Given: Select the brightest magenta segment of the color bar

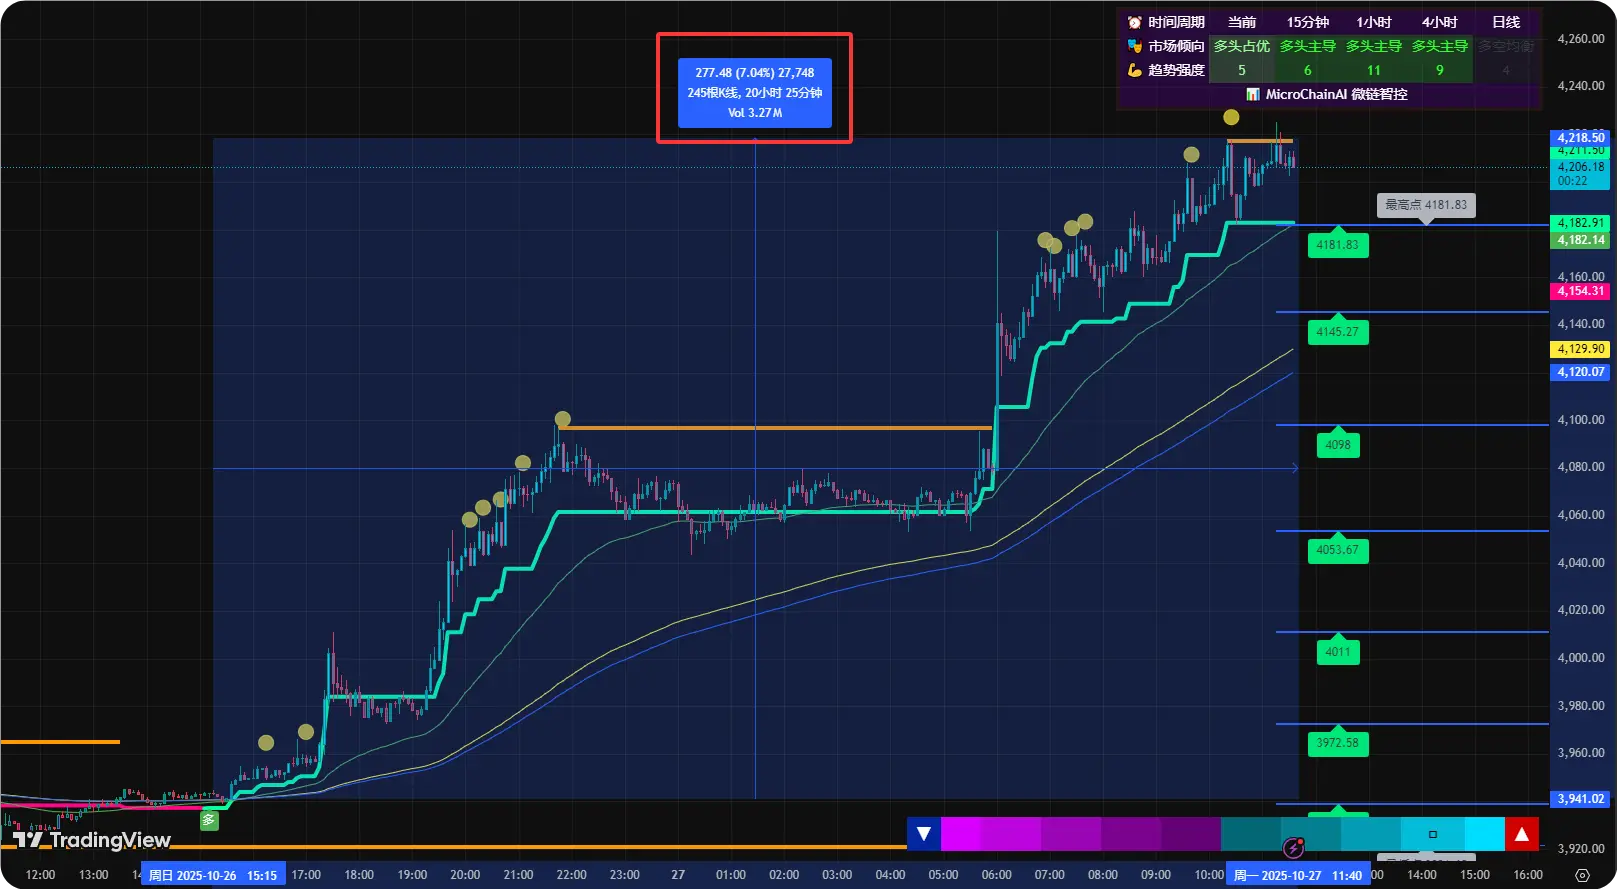Looking at the screenshot, I should click(x=961, y=834).
